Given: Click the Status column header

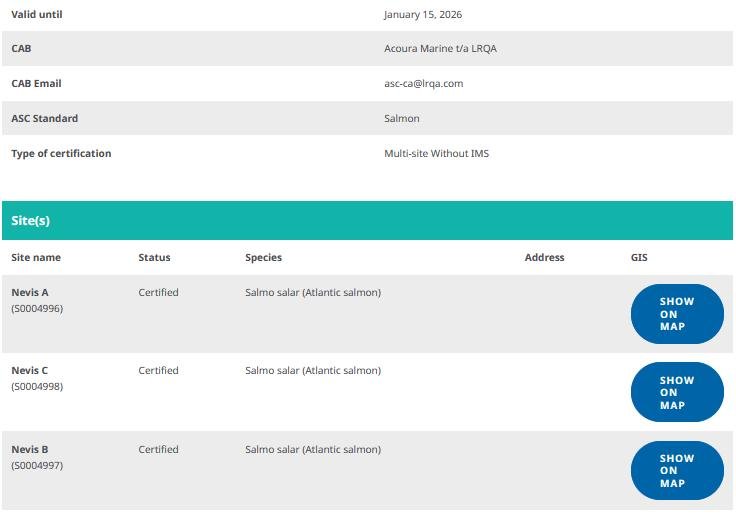Looking at the screenshot, I should tap(154, 257).
